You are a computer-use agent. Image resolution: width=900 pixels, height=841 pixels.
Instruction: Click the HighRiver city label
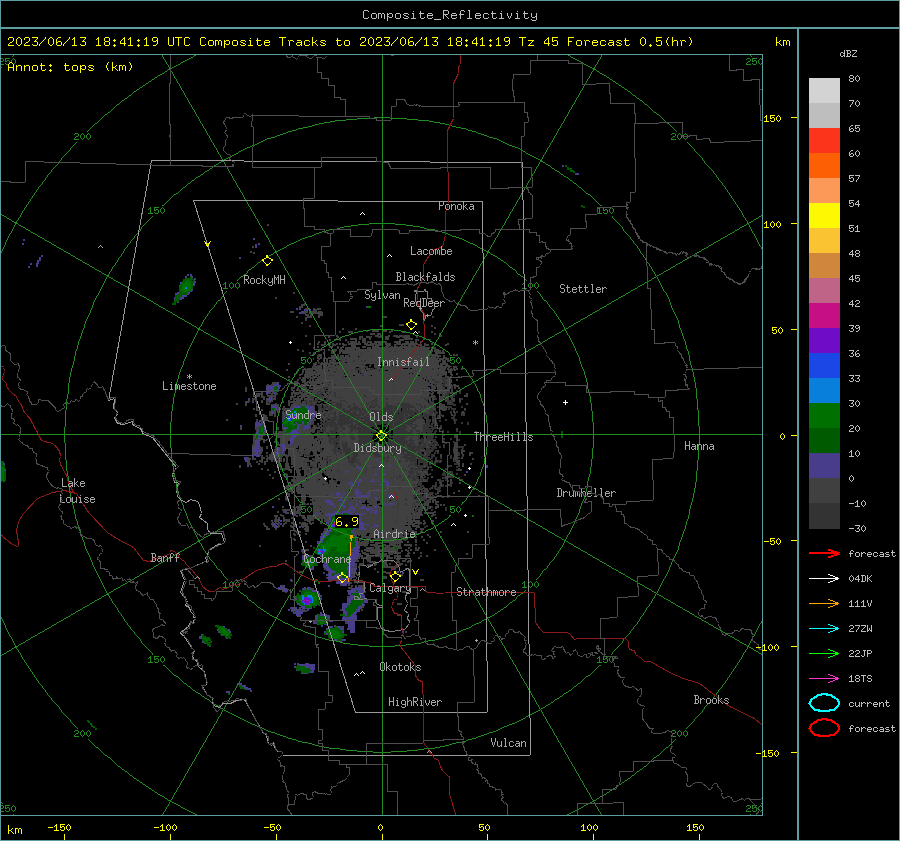coord(415,702)
